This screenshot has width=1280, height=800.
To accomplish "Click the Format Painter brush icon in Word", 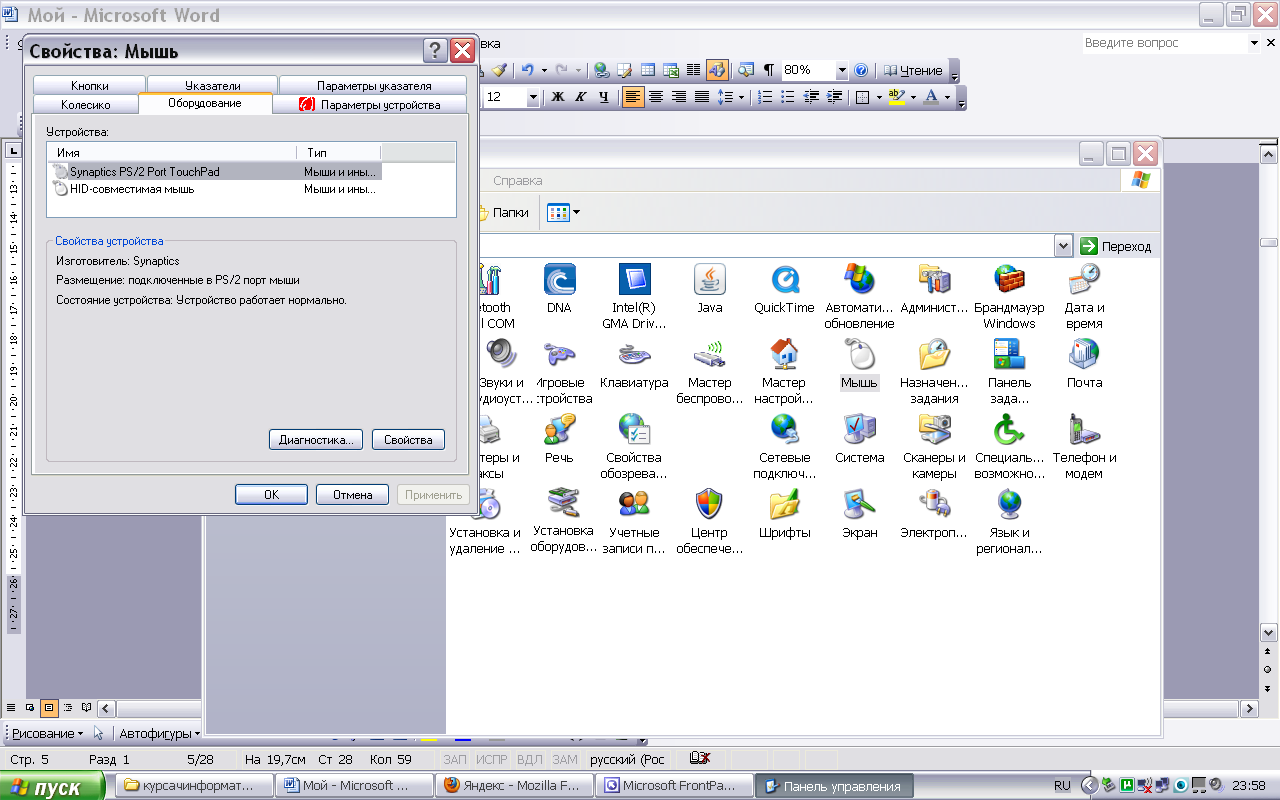I will click(500, 70).
